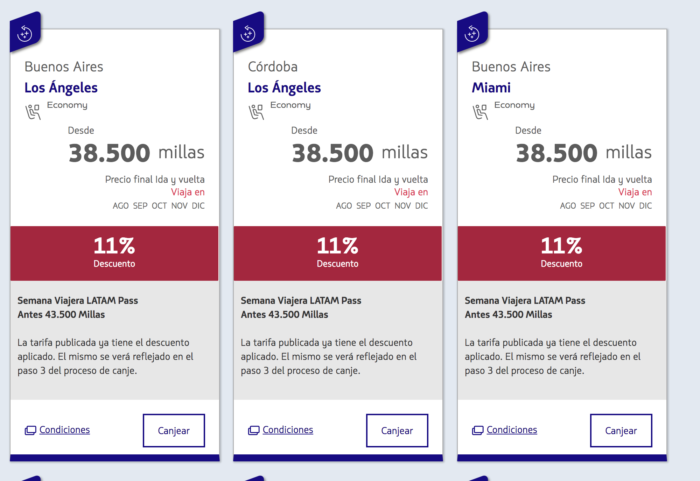Click the 11% Descuento banner on Miami card
Image resolution: width=700 pixels, height=481 pixels.
[562, 253]
